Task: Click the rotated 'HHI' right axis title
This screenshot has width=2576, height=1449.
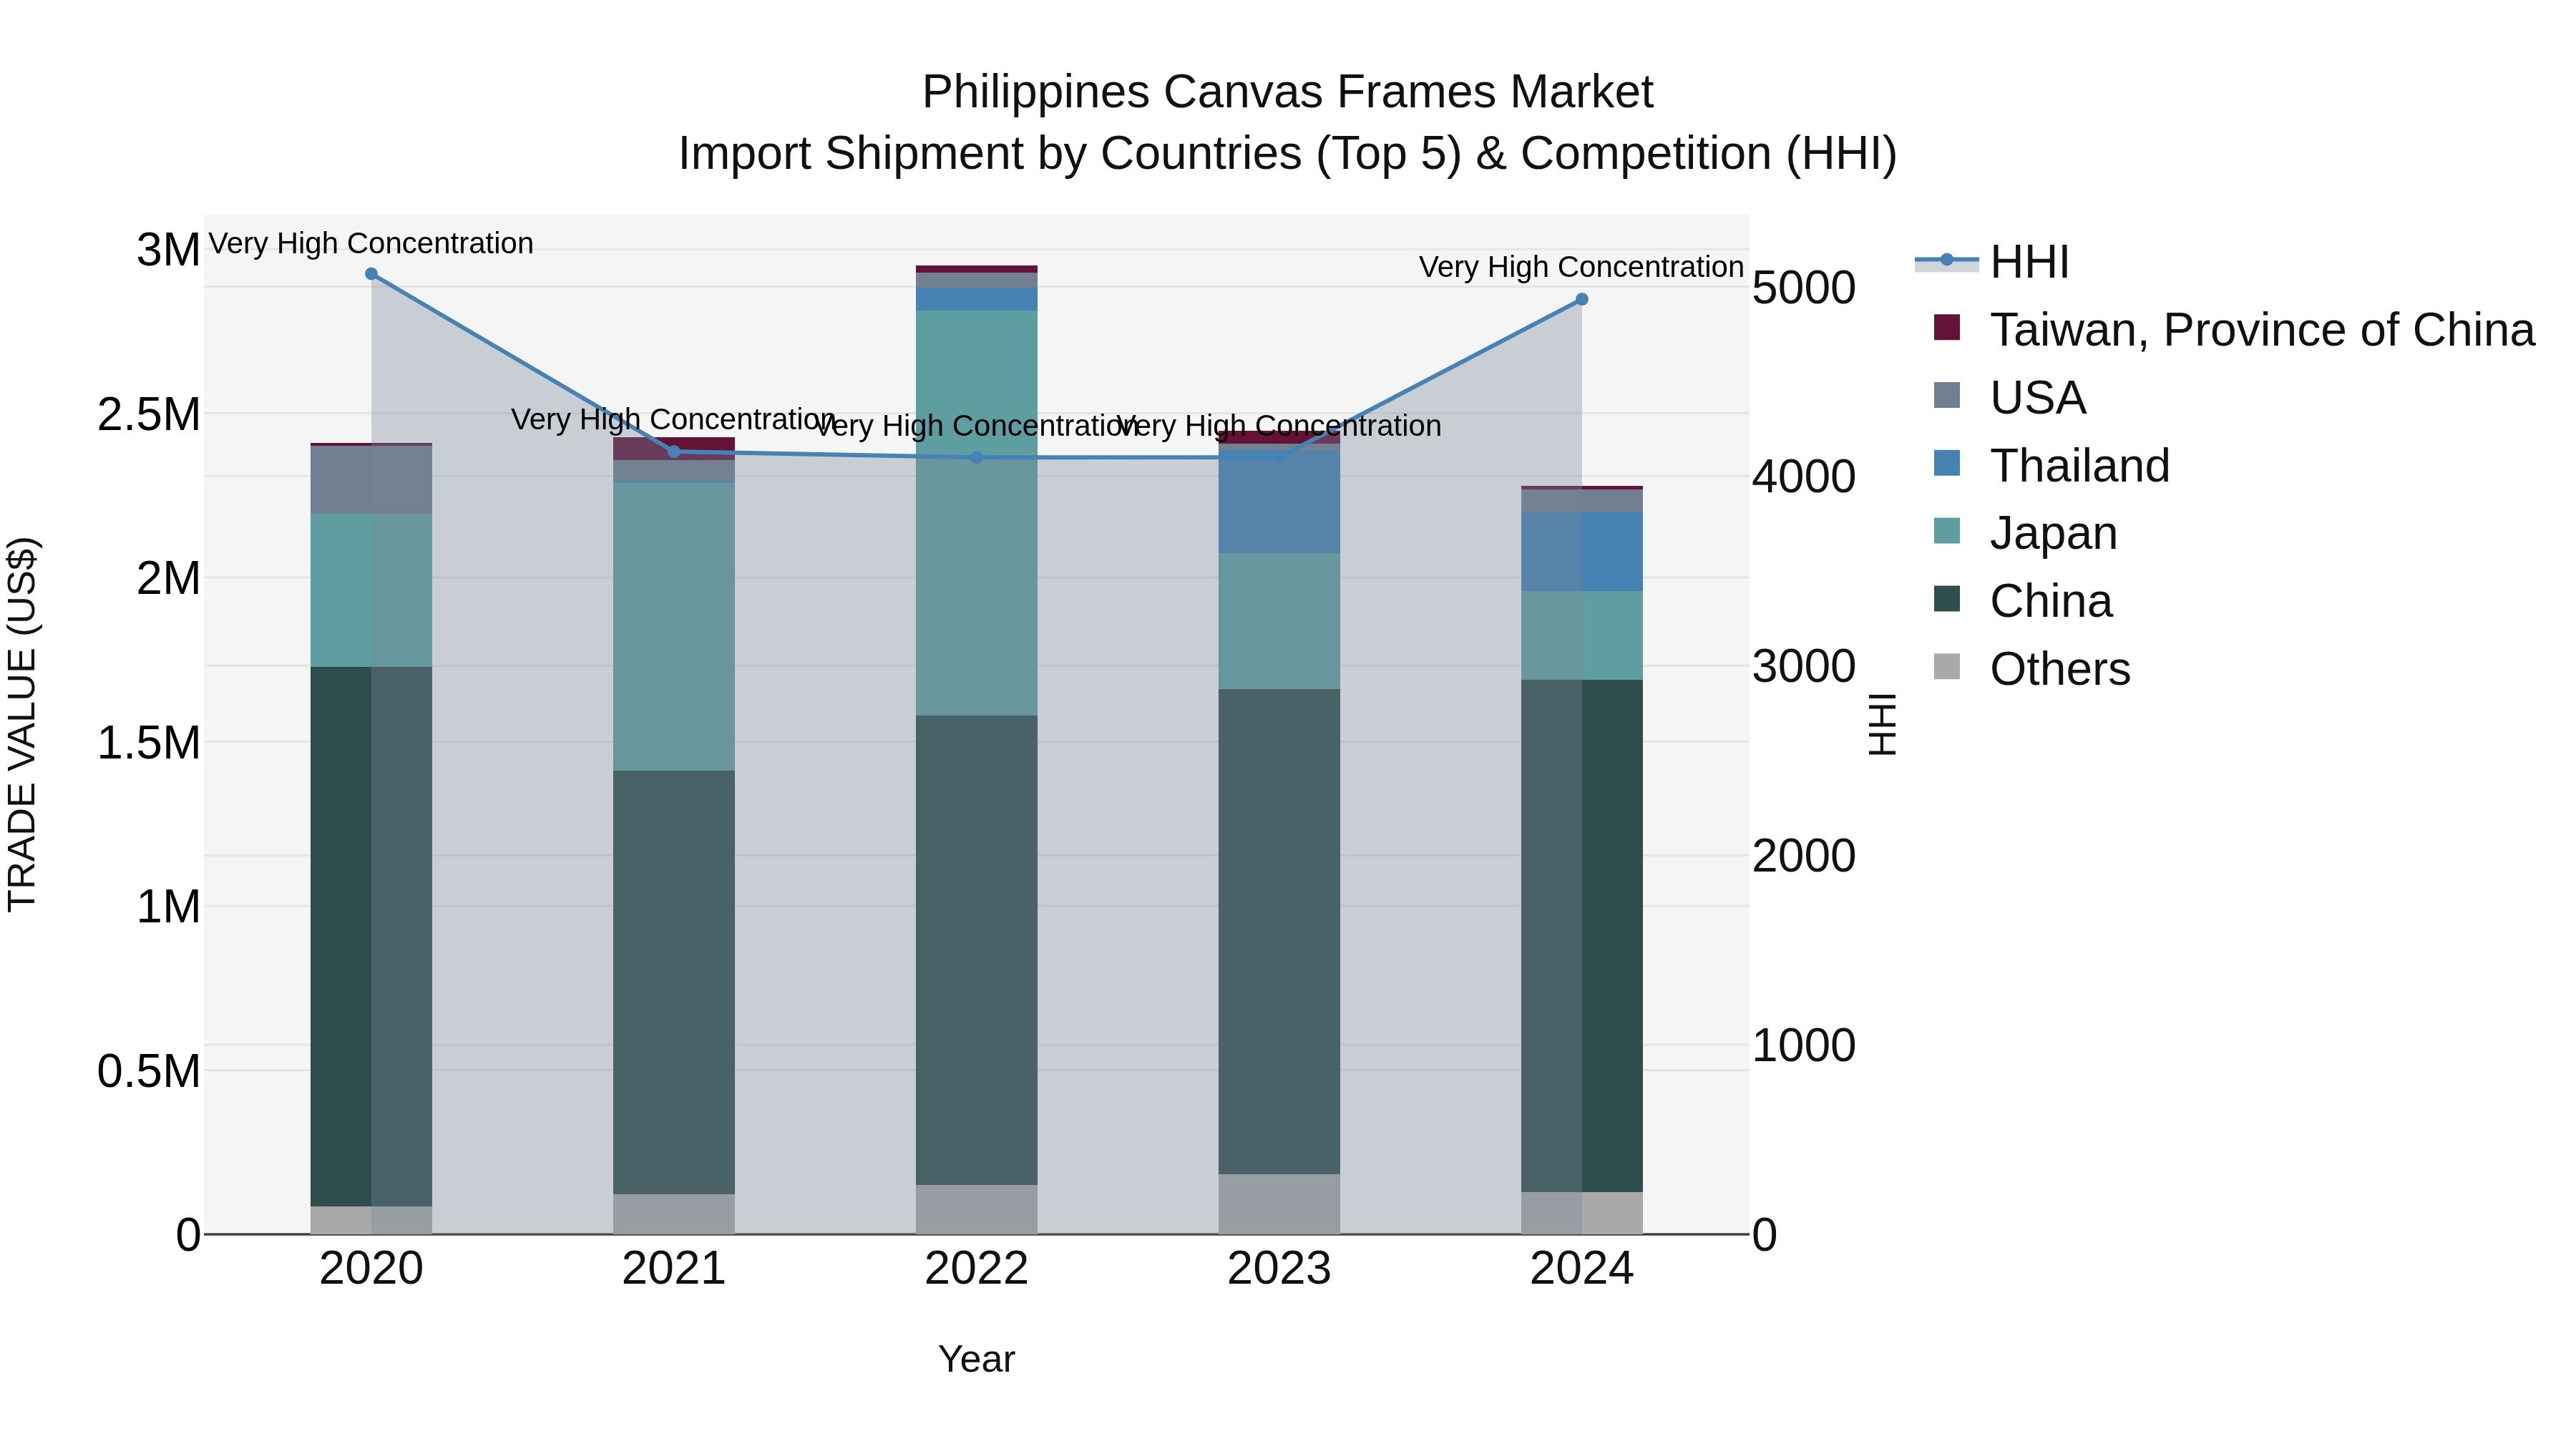Action: click(1882, 724)
